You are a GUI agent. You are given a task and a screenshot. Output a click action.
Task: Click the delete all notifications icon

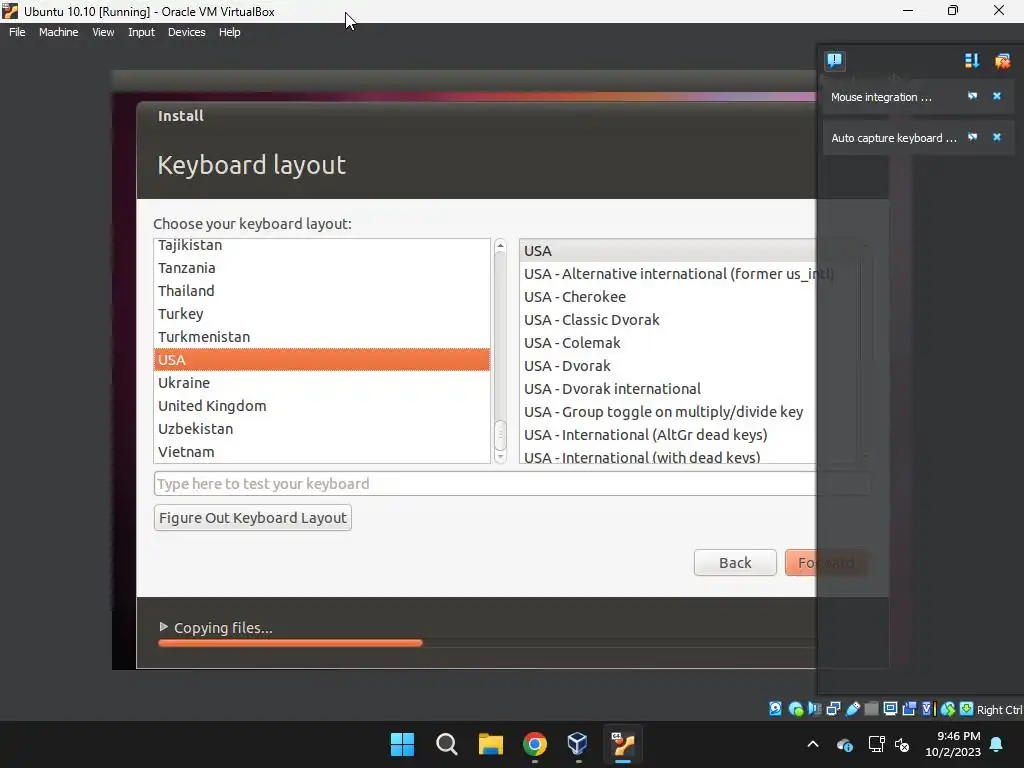click(x=1002, y=61)
